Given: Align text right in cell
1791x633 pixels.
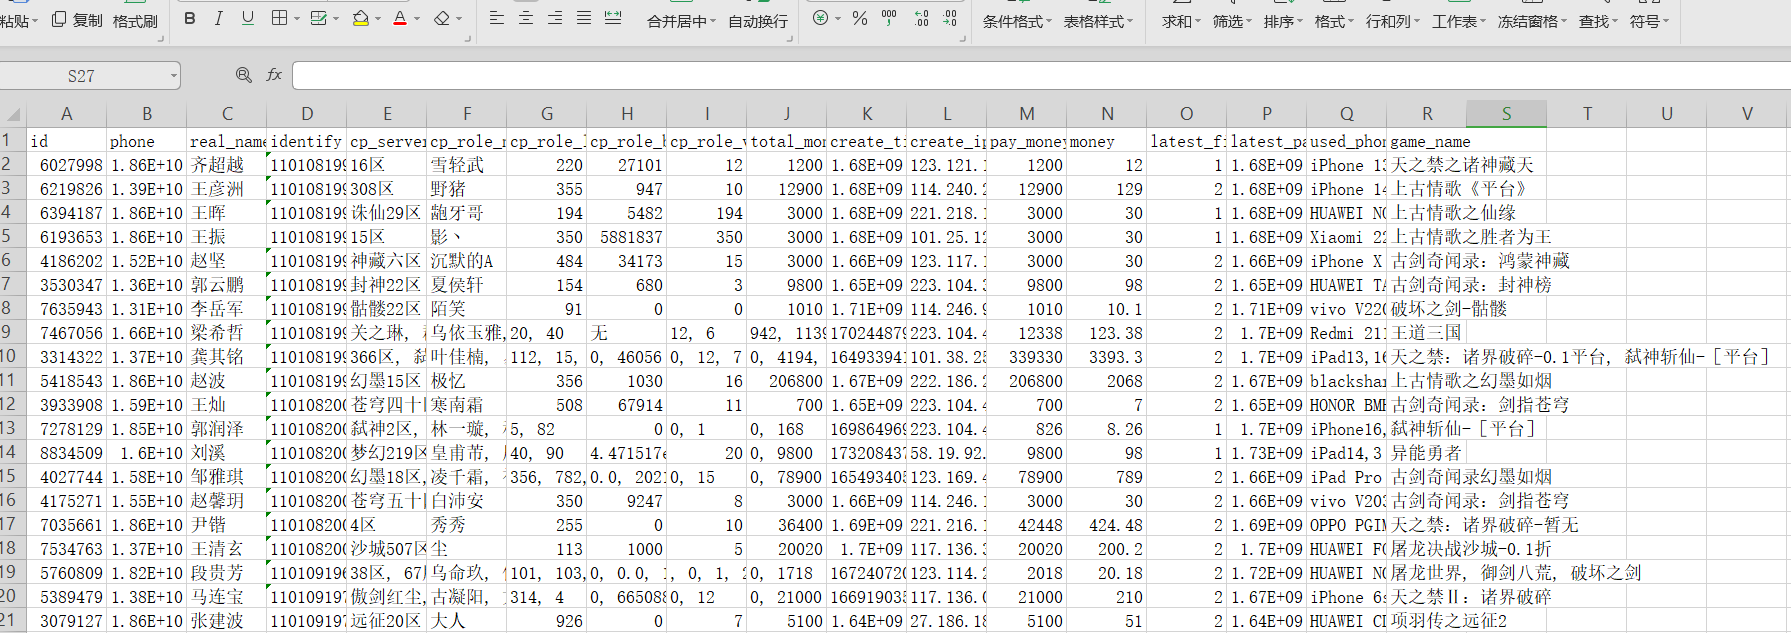Looking at the screenshot, I should pyautogui.click(x=555, y=18).
